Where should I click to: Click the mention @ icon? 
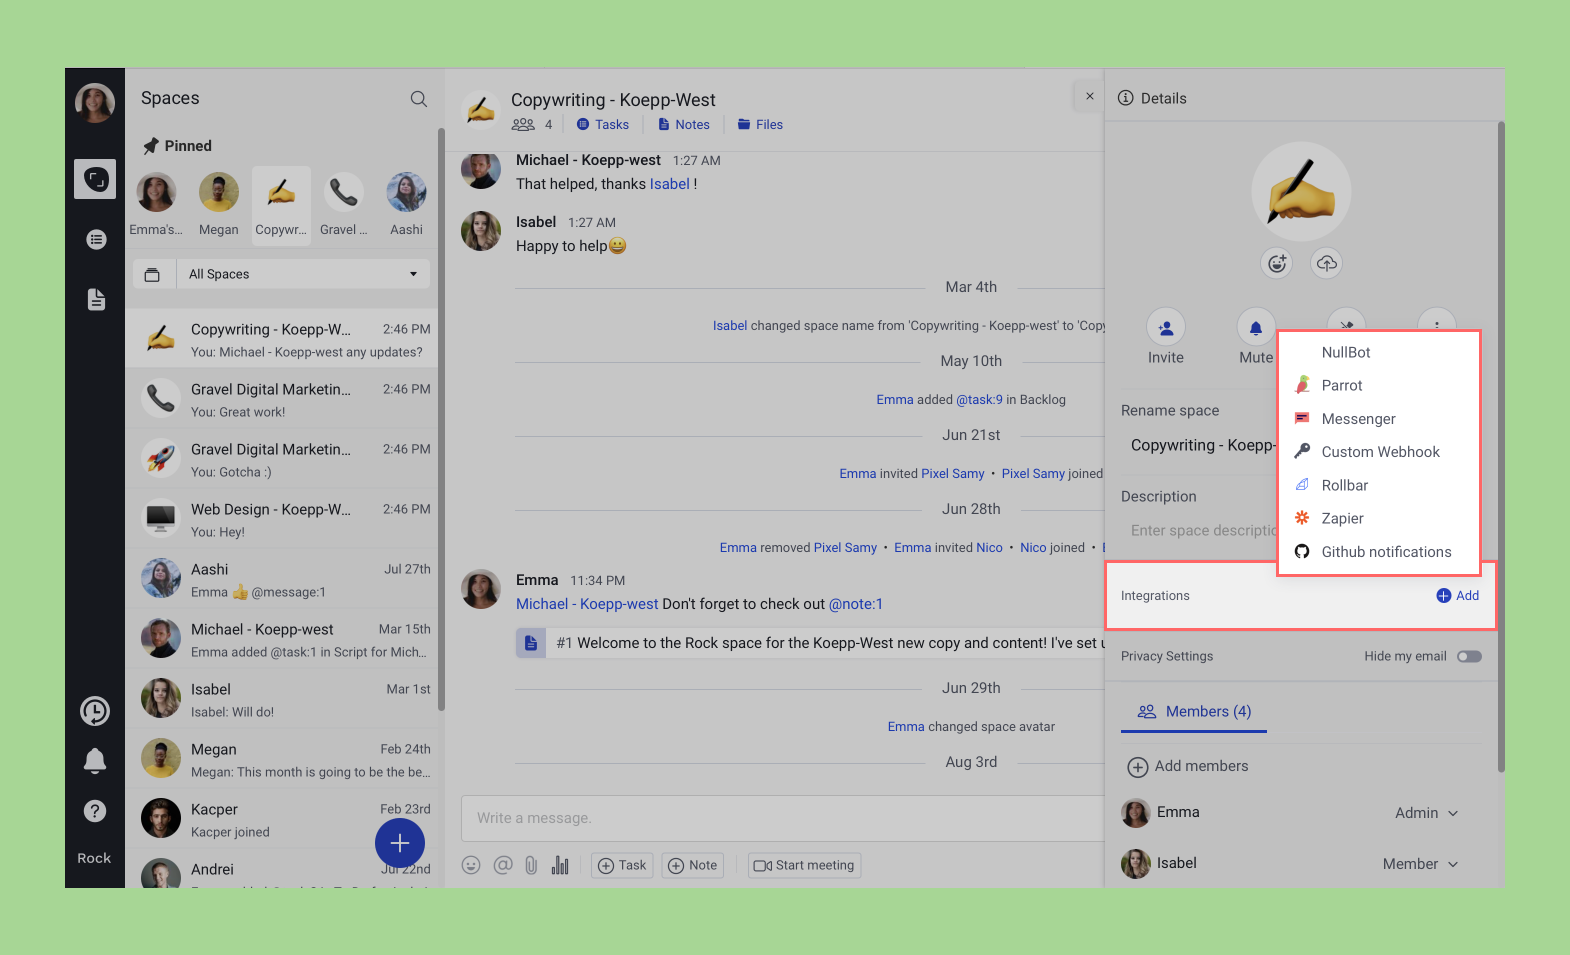point(502,866)
